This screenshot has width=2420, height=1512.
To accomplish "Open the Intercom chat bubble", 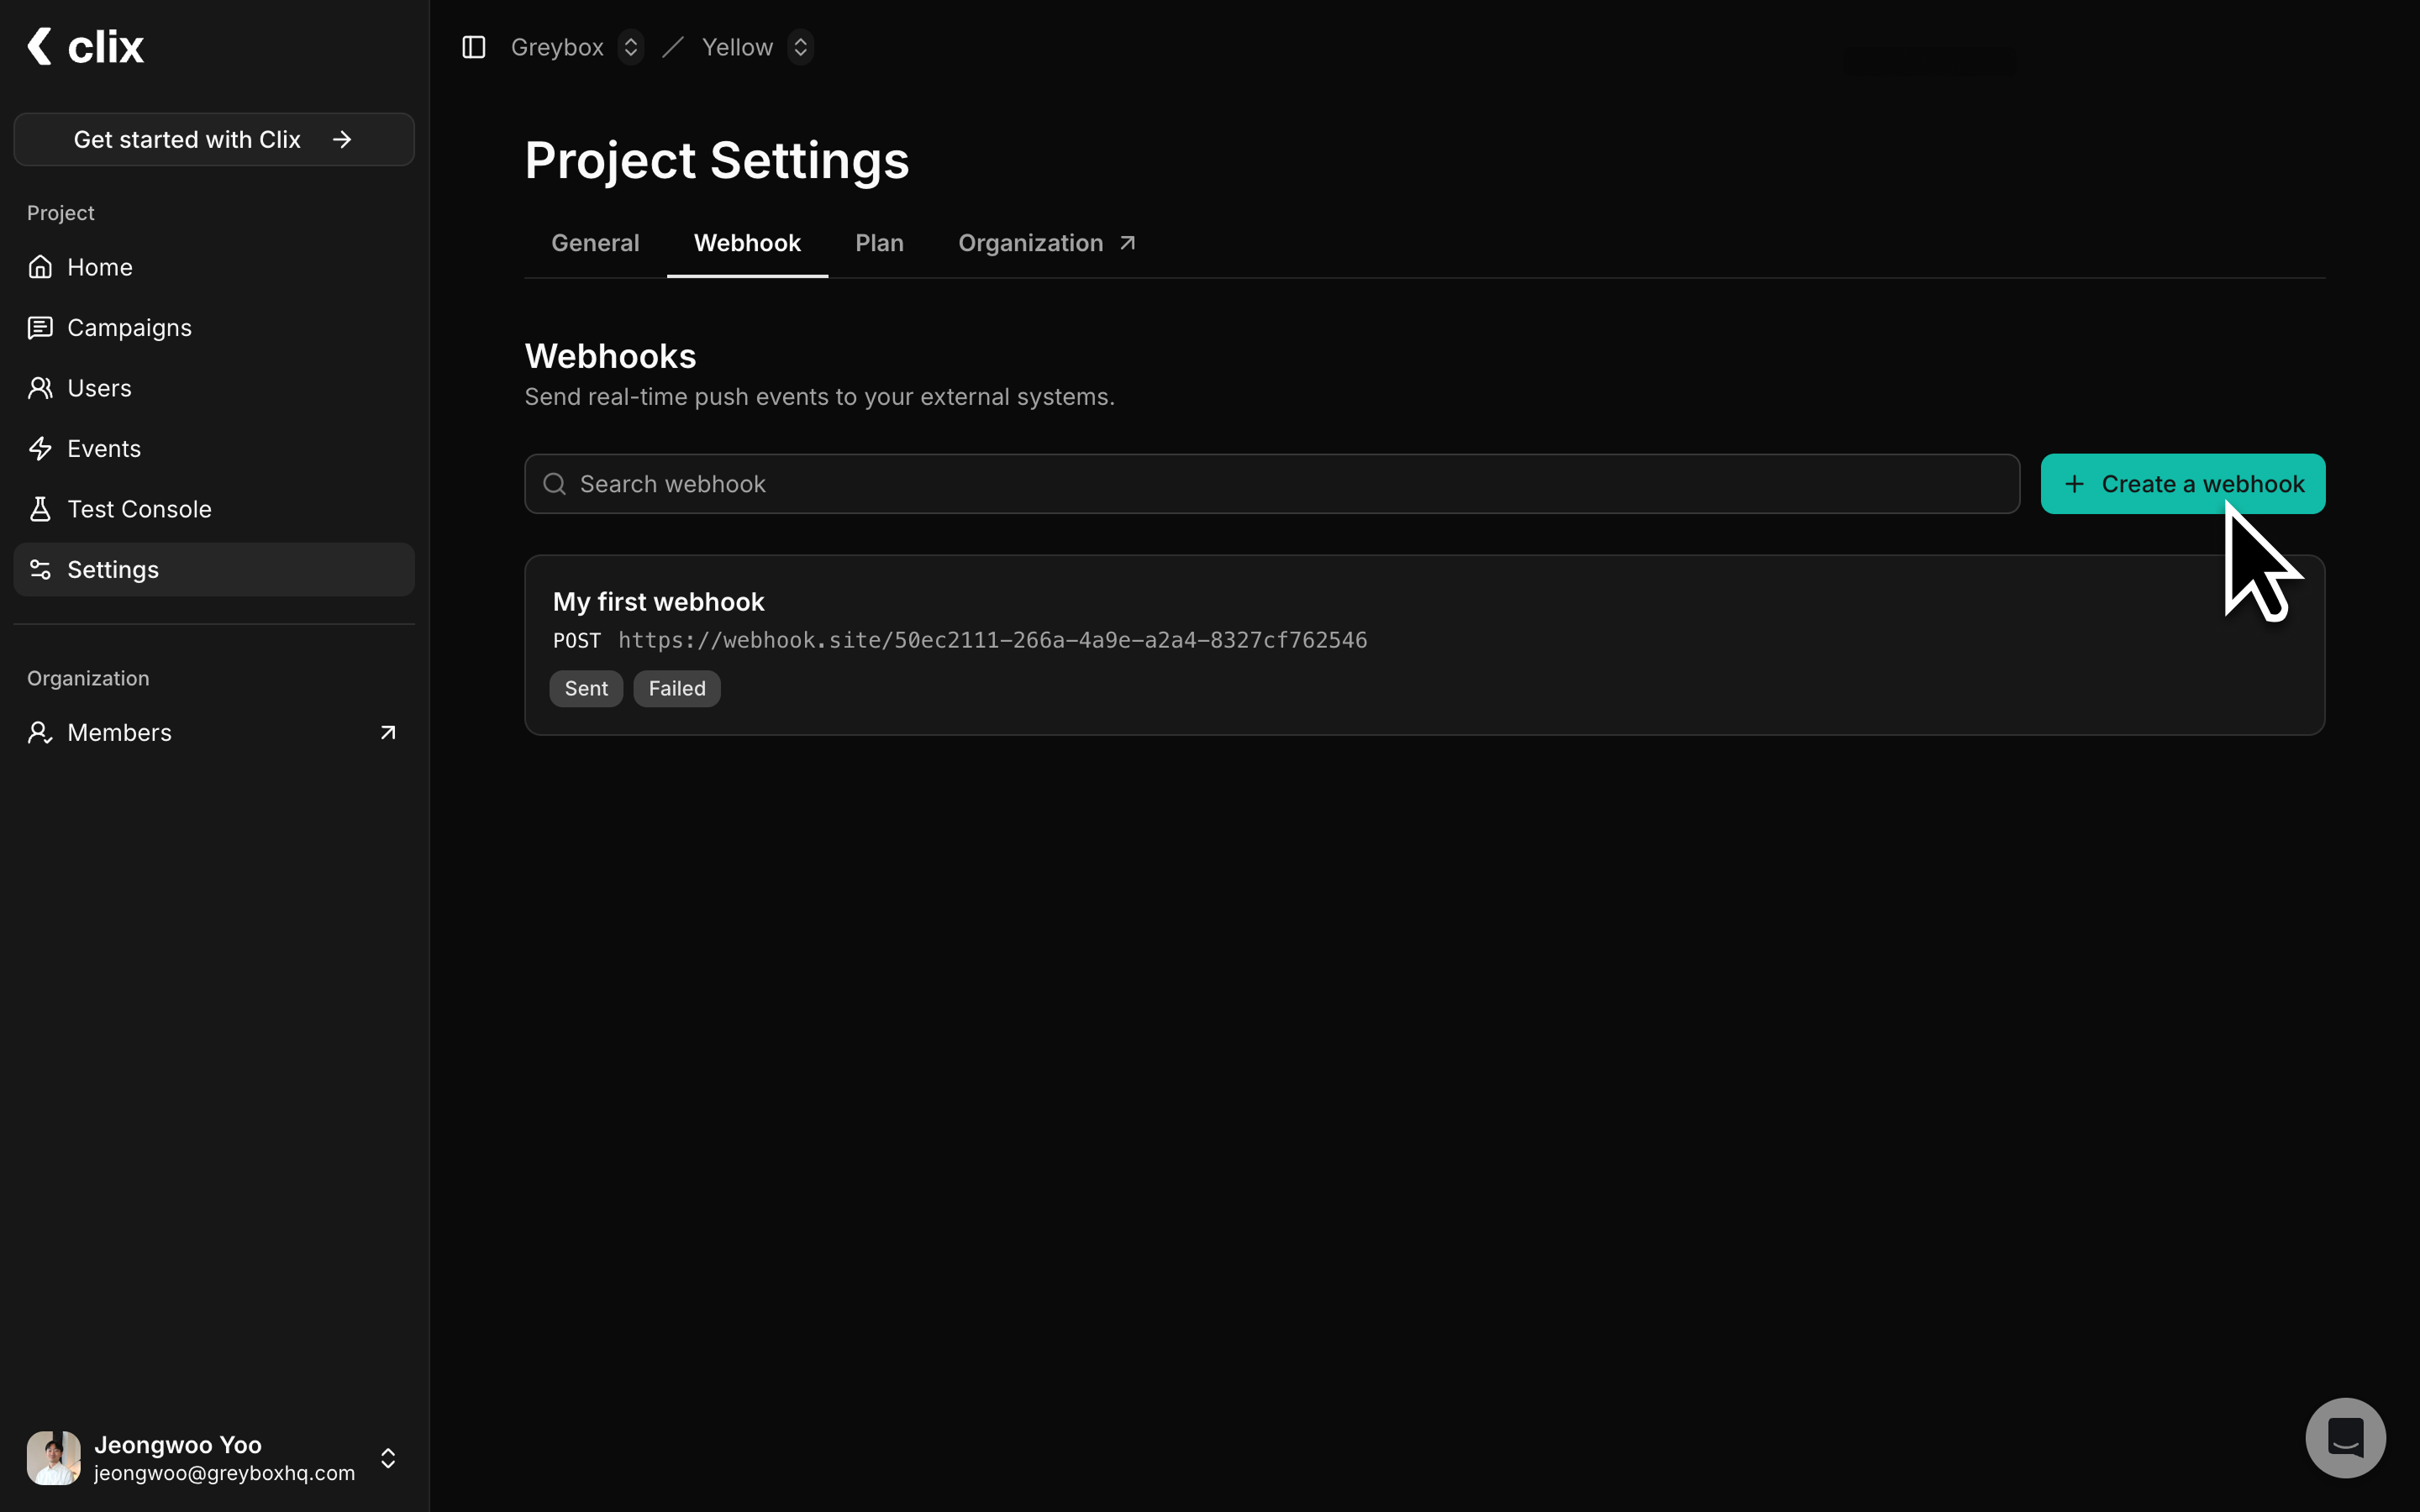I will click(2344, 1437).
